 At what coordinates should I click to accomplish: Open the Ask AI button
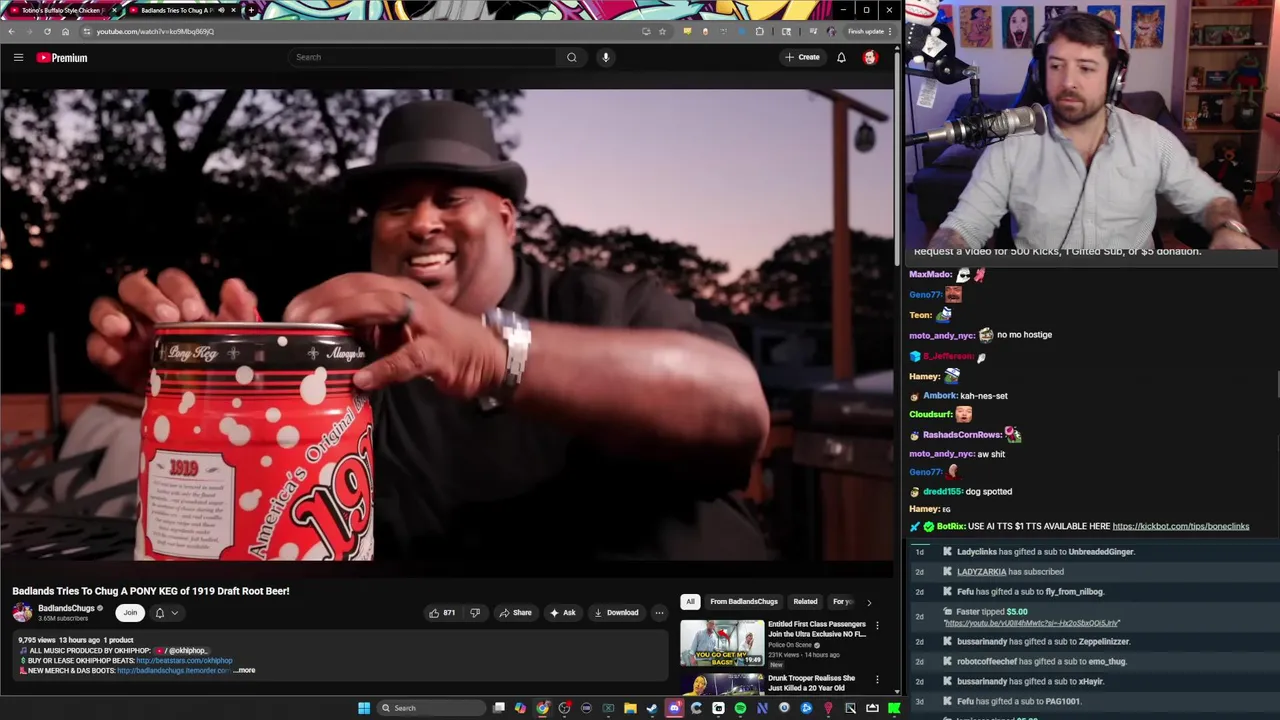click(562, 612)
